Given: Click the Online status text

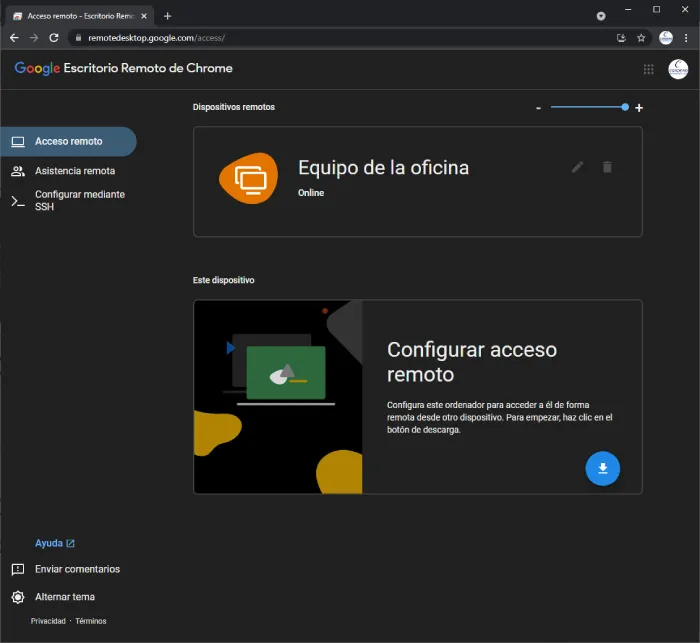Looking at the screenshot, I should click(x=311, y=193).
